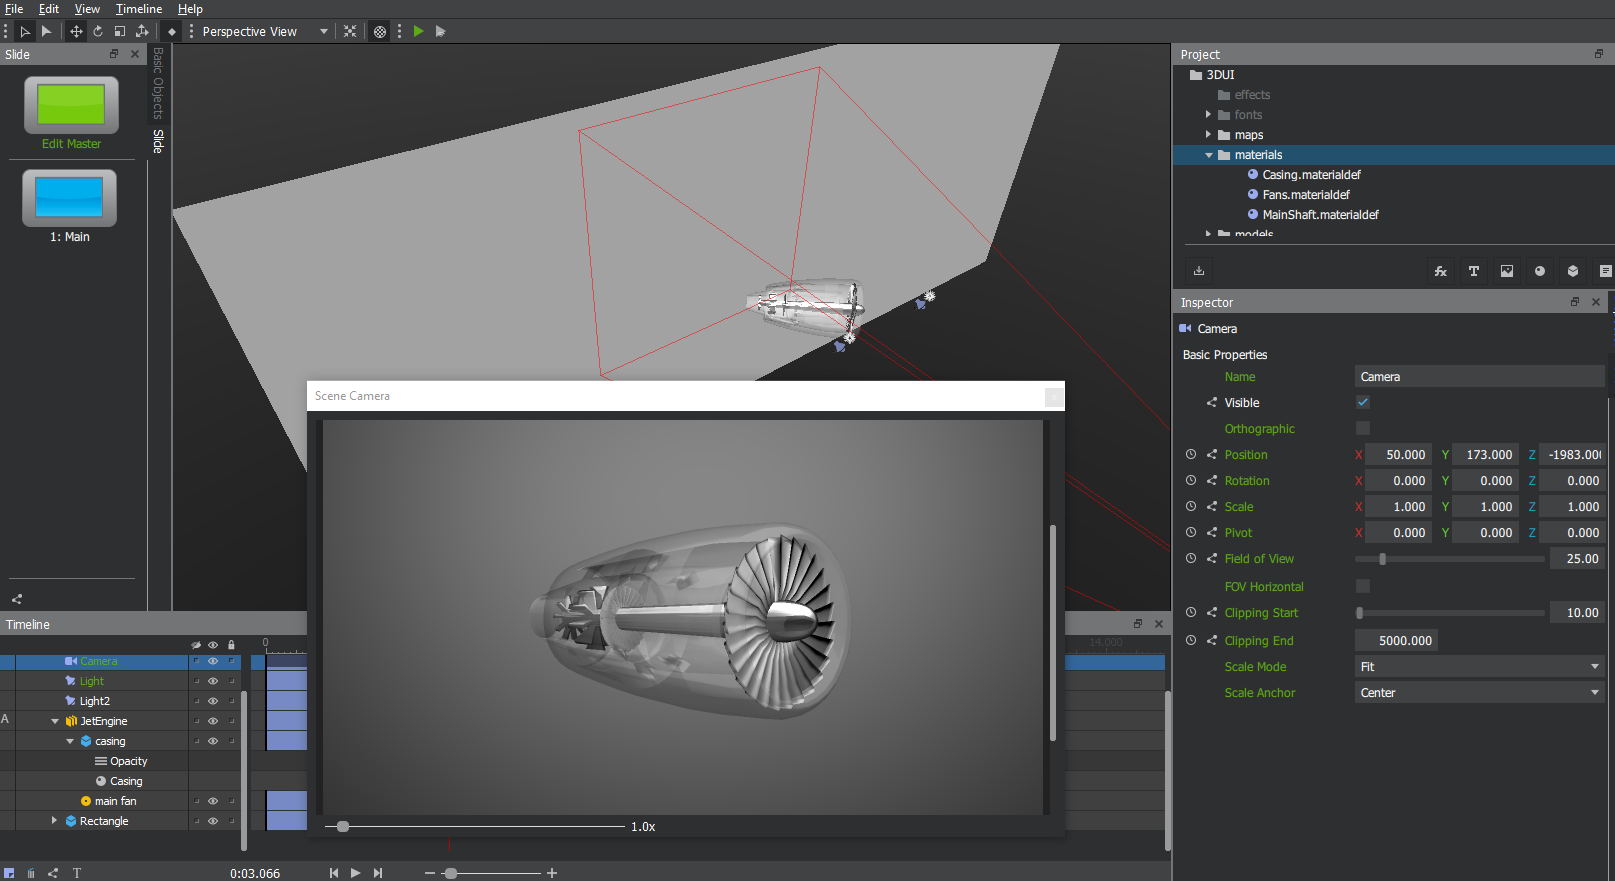Click the Fit Selected icon in toolbar

pyautogui.click(x=350, y=31)
